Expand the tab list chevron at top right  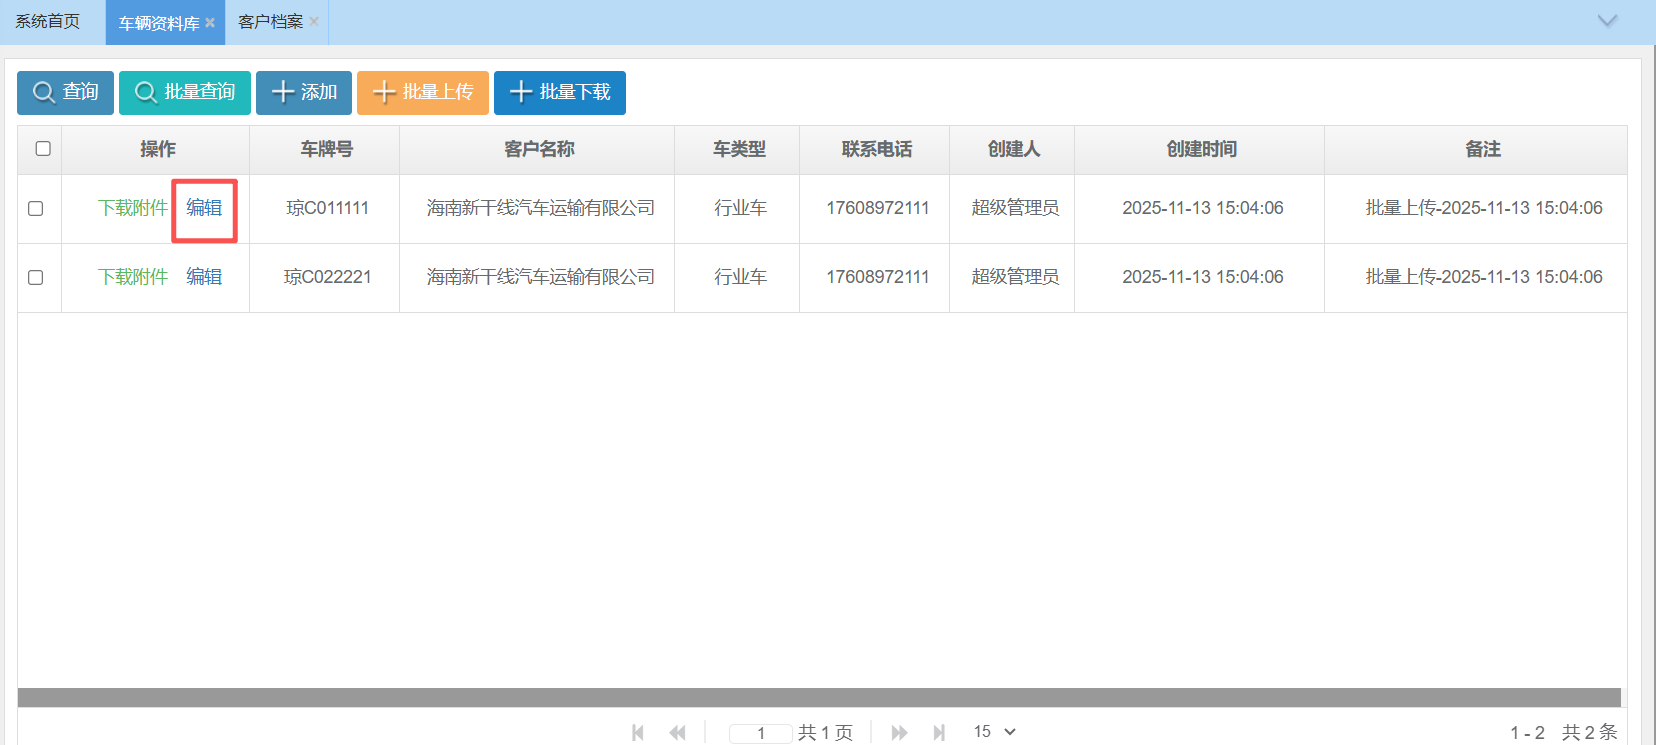coord(1607,21)
